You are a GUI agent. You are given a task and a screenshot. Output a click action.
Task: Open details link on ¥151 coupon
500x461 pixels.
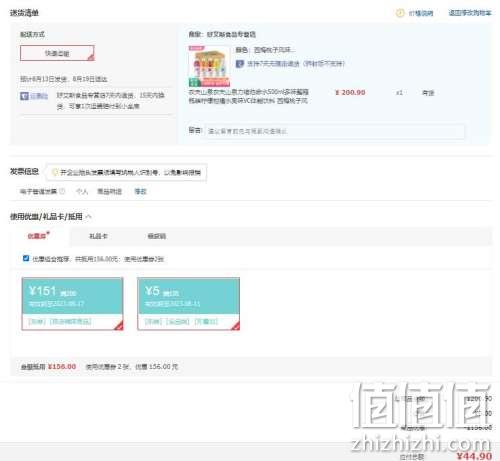pos(37,322)
